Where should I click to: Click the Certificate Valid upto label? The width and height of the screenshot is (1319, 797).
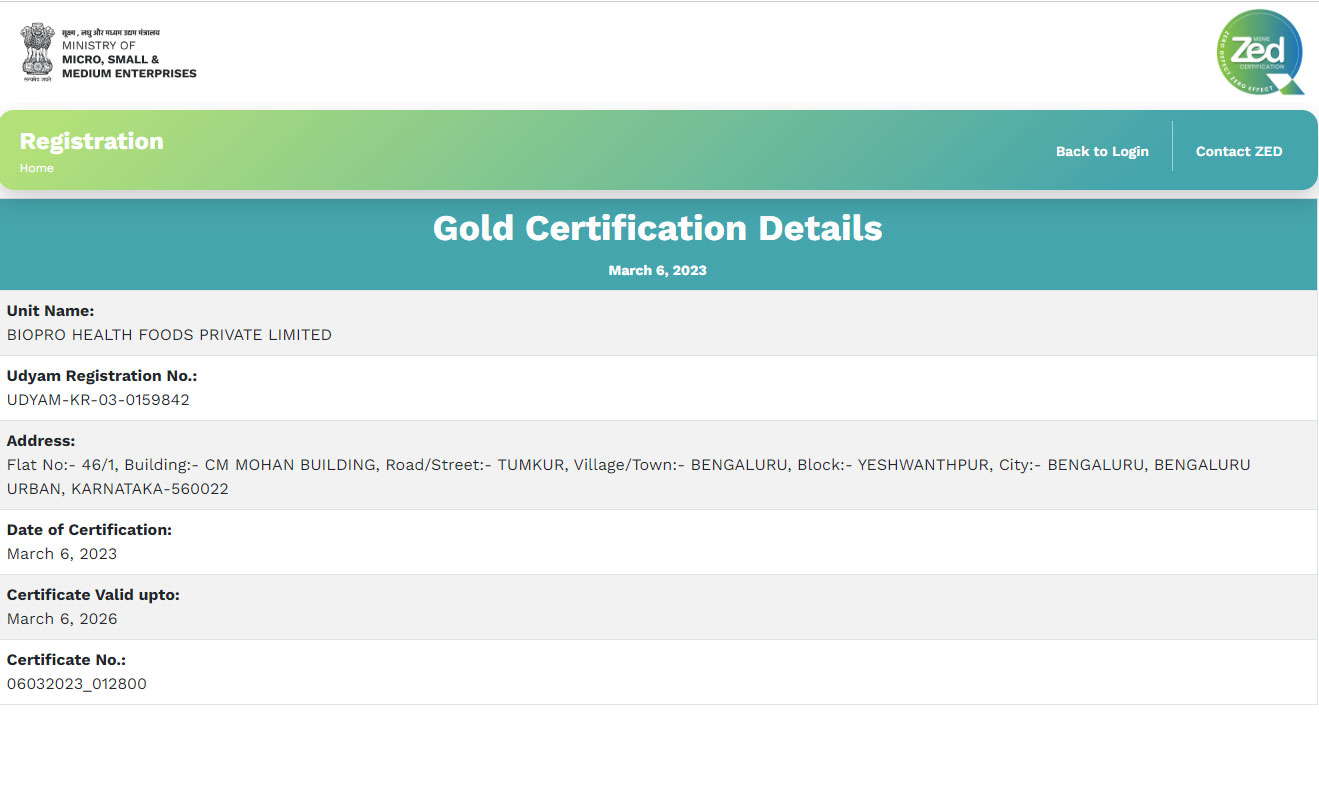(93, 595)
